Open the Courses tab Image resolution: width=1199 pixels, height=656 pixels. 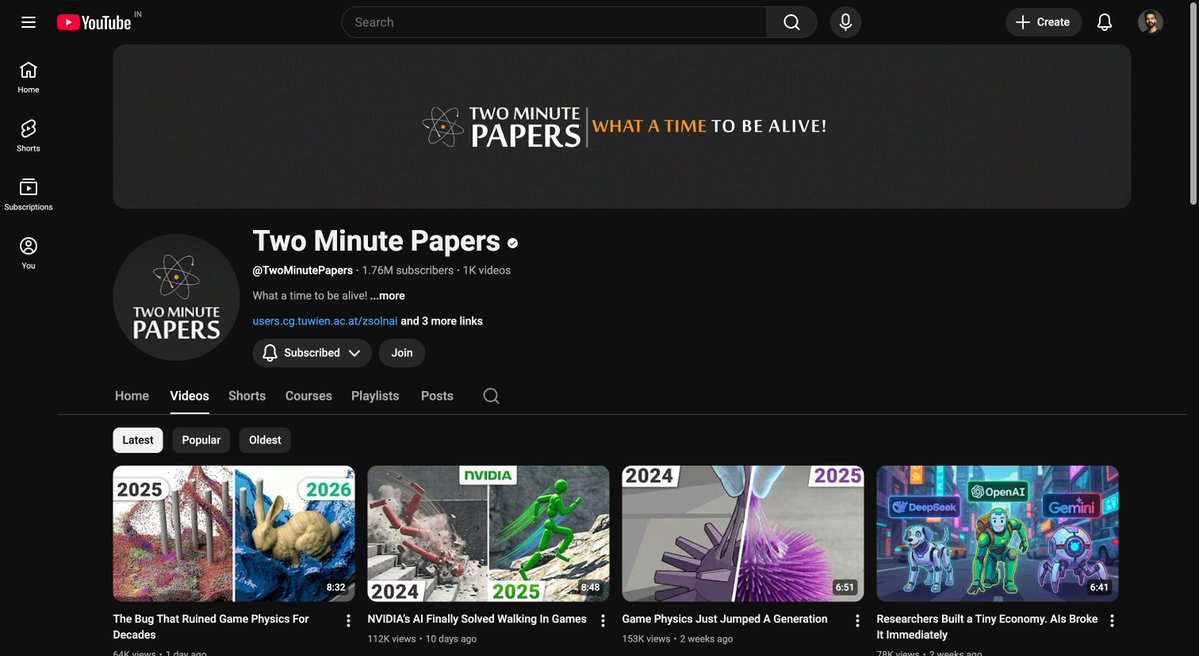point(308,395)
